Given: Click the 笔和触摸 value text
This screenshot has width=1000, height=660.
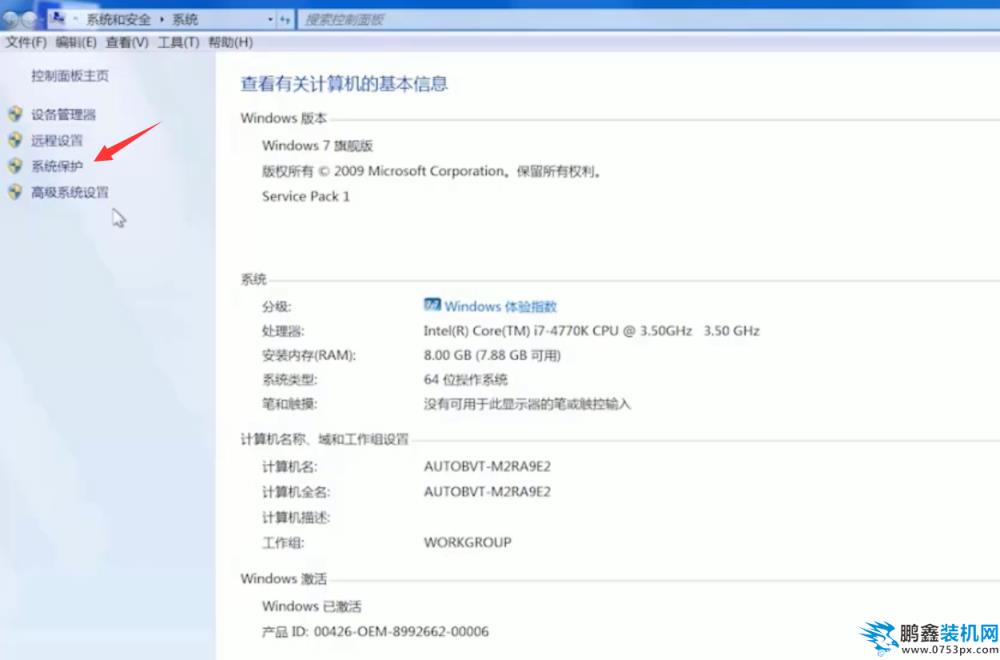Looking at the screenshot, I should pyautogui.click(x=527, y=404).
